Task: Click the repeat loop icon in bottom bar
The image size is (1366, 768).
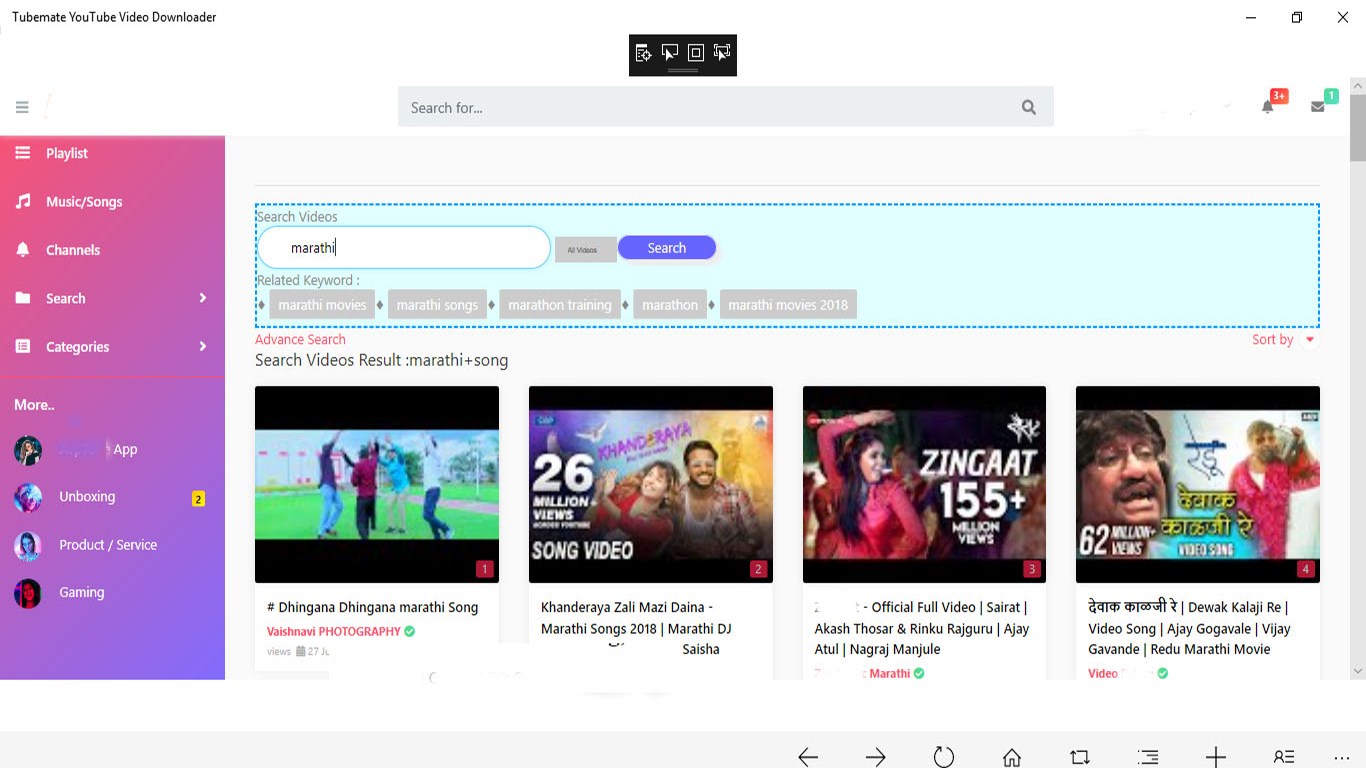Action: [x=1080, y=757]
